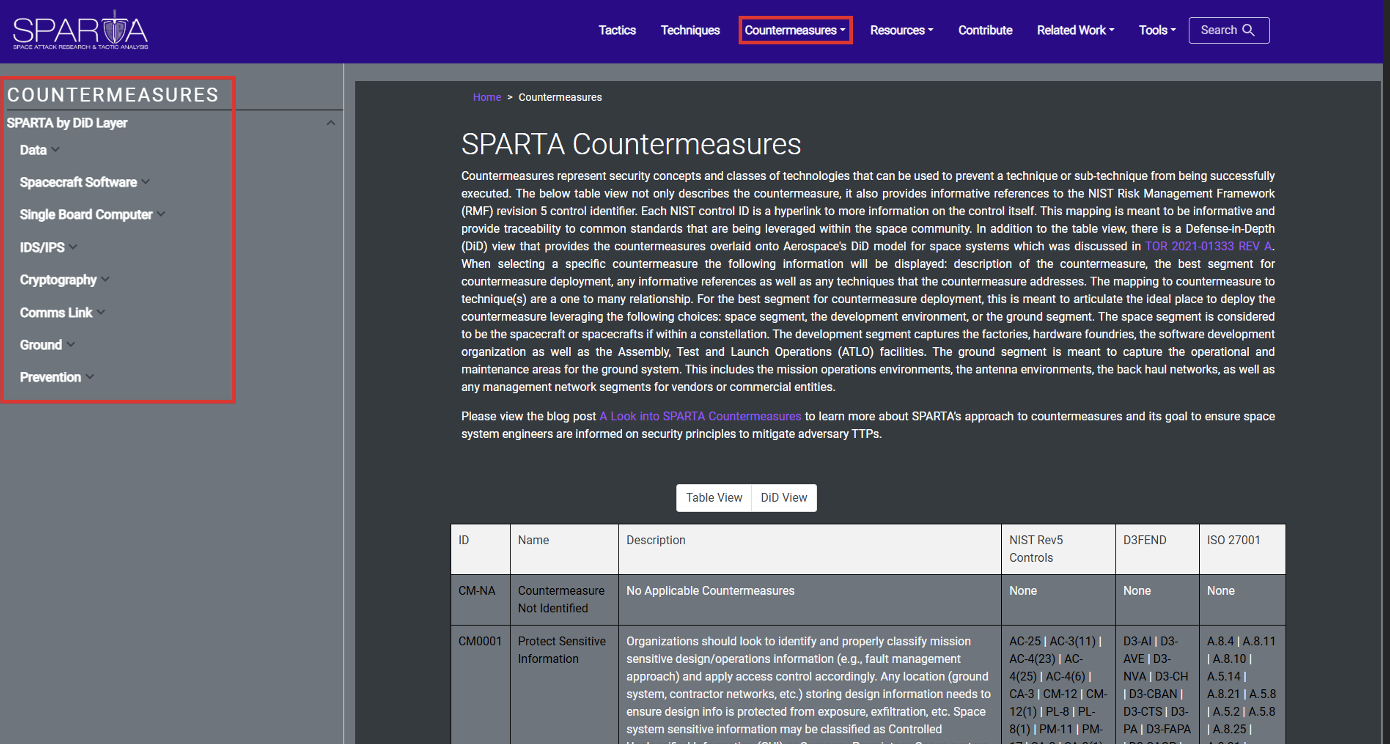Collapse the SPARTA by DiD Layer section chevron
This screenshot has height=744, width=1390.
[331, 123]
